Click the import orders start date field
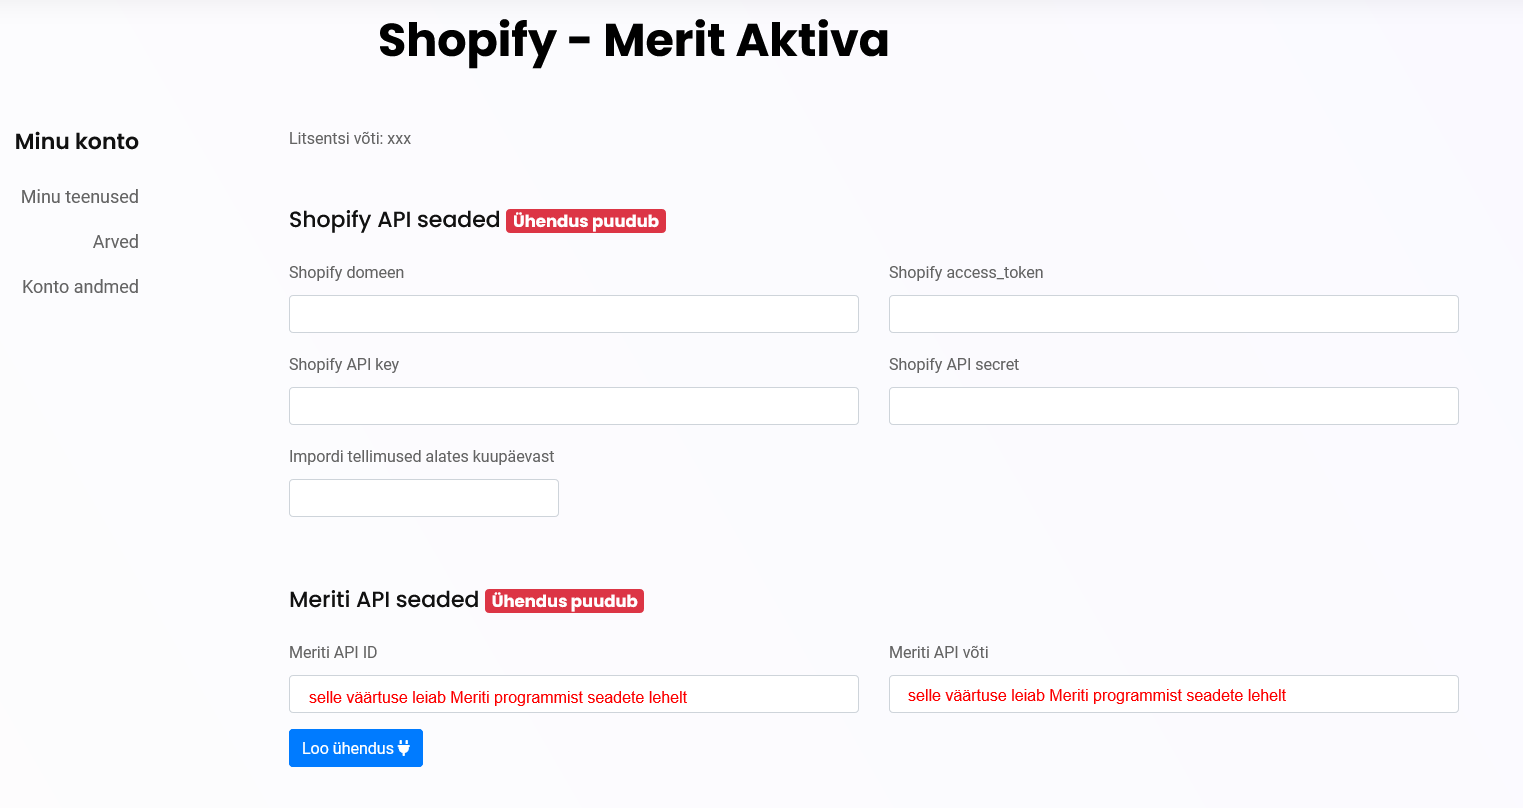This screenshot has height=808, width=1523. pos(423,498)
